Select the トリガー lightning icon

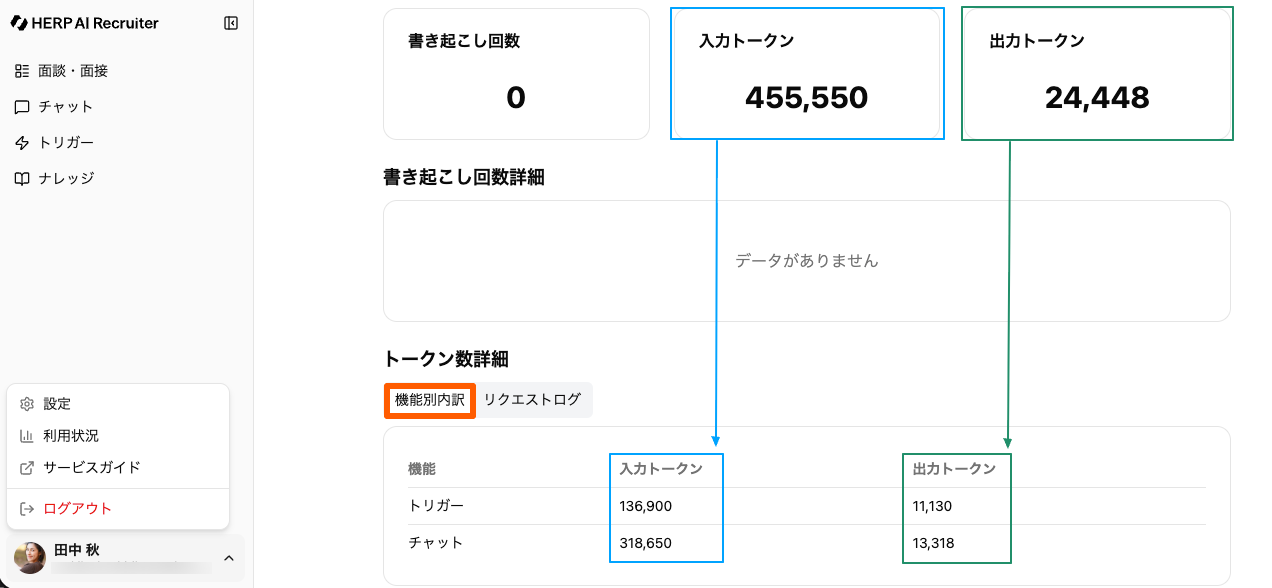(x=22, y=143)
